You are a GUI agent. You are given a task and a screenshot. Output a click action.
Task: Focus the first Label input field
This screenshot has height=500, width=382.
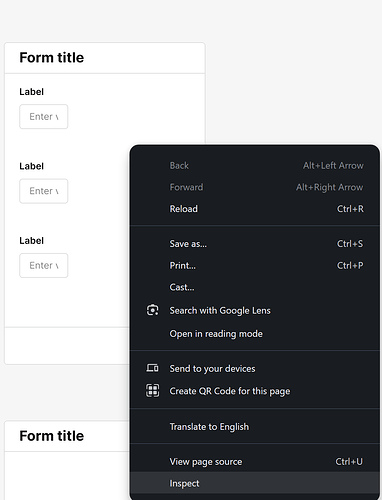[44, 117]
